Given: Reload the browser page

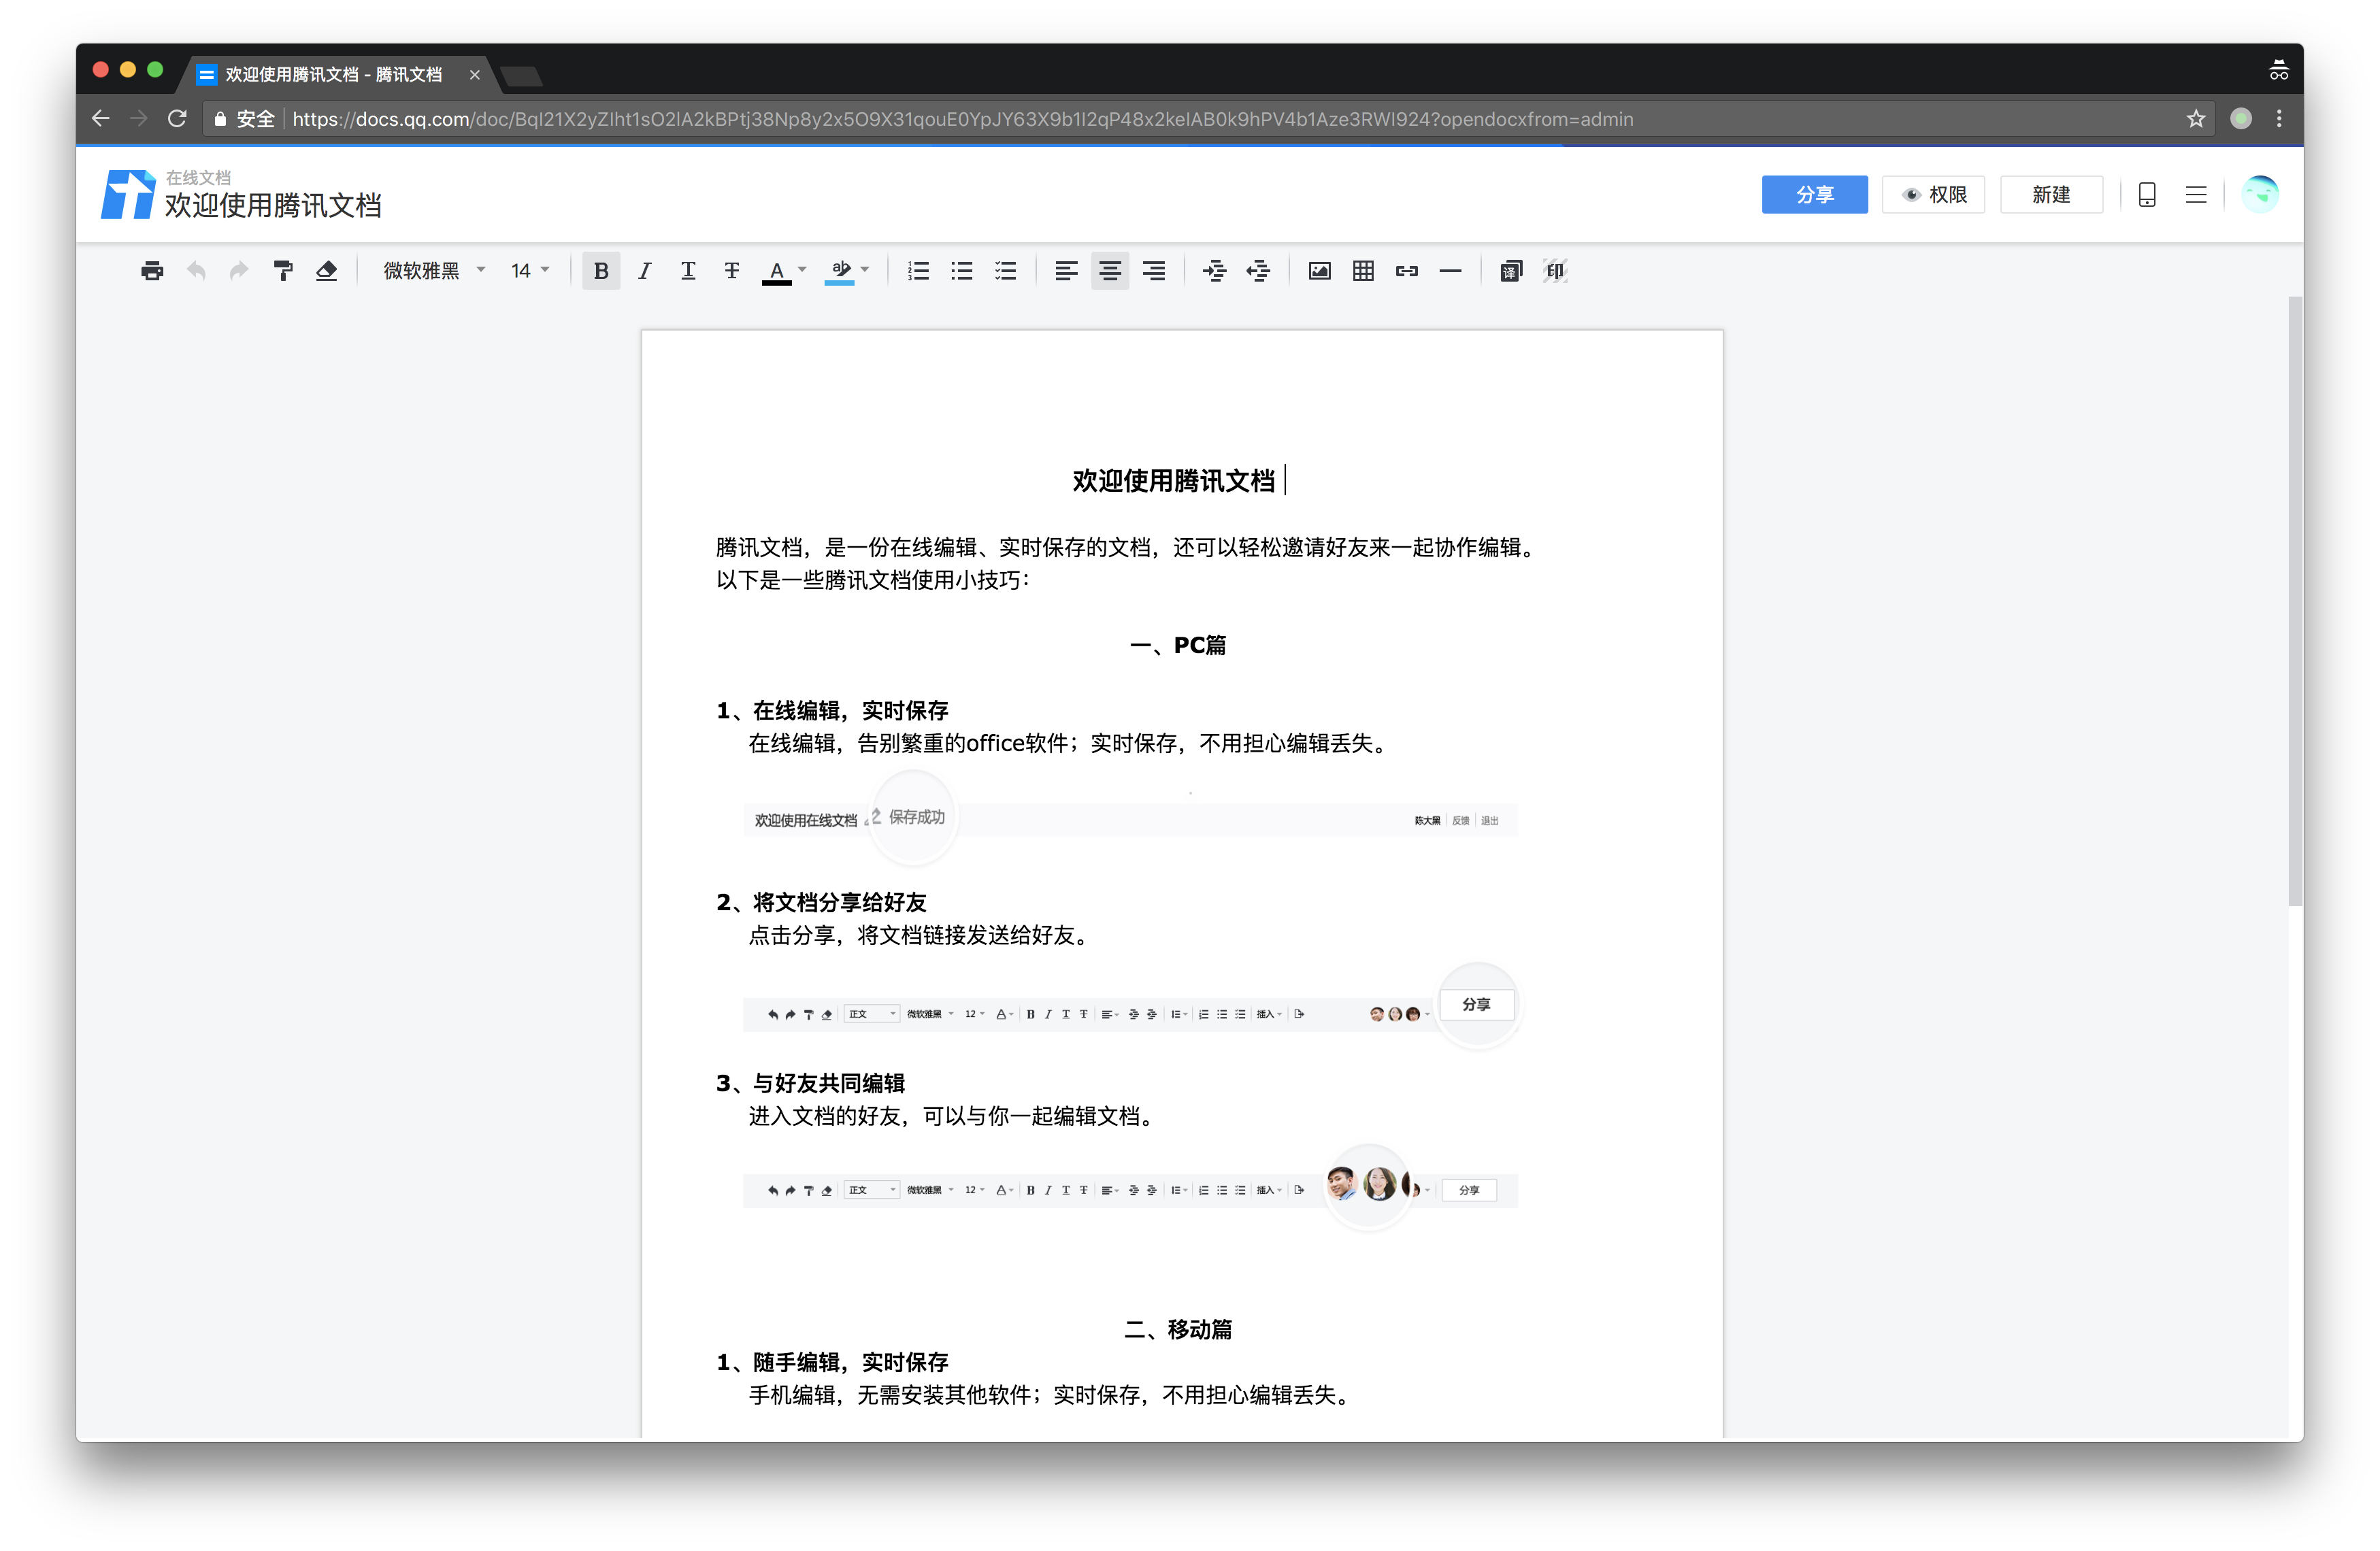Looking at the screenshot, I should pyautogui.click(x=177, y=119).
